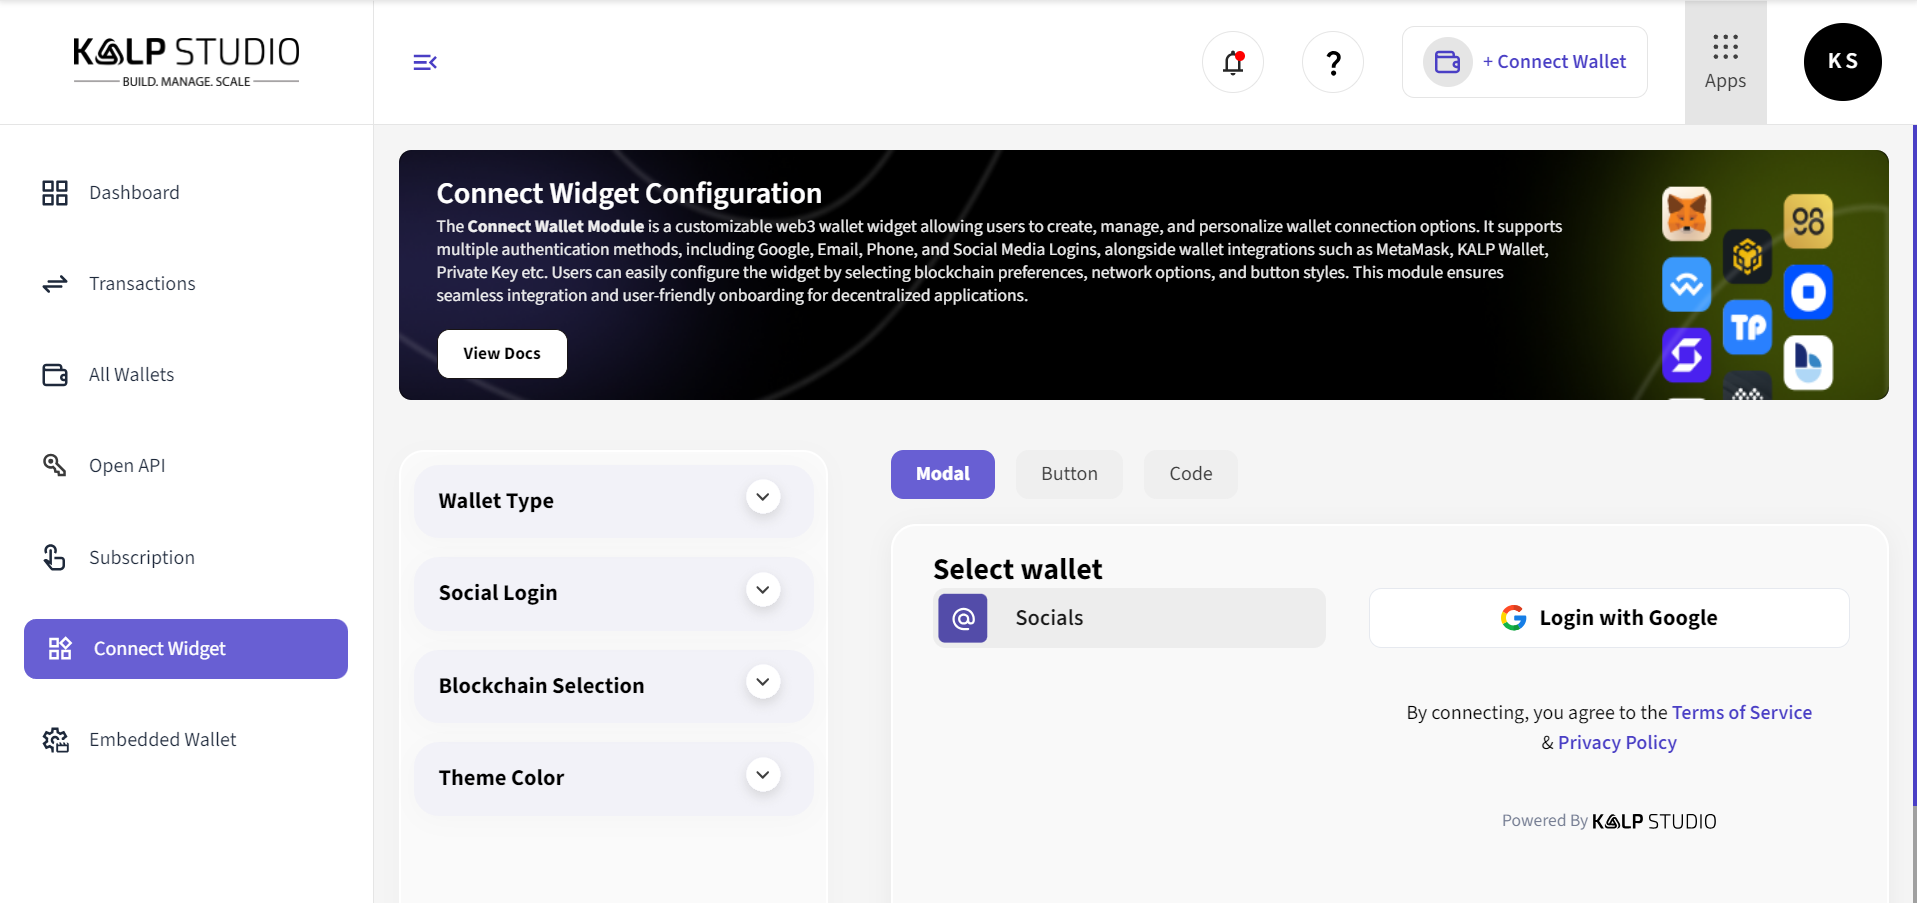The height and width of the screenshot is (903, 1917).
Task: Switch to the Button tab
Action: (1069, 474)
